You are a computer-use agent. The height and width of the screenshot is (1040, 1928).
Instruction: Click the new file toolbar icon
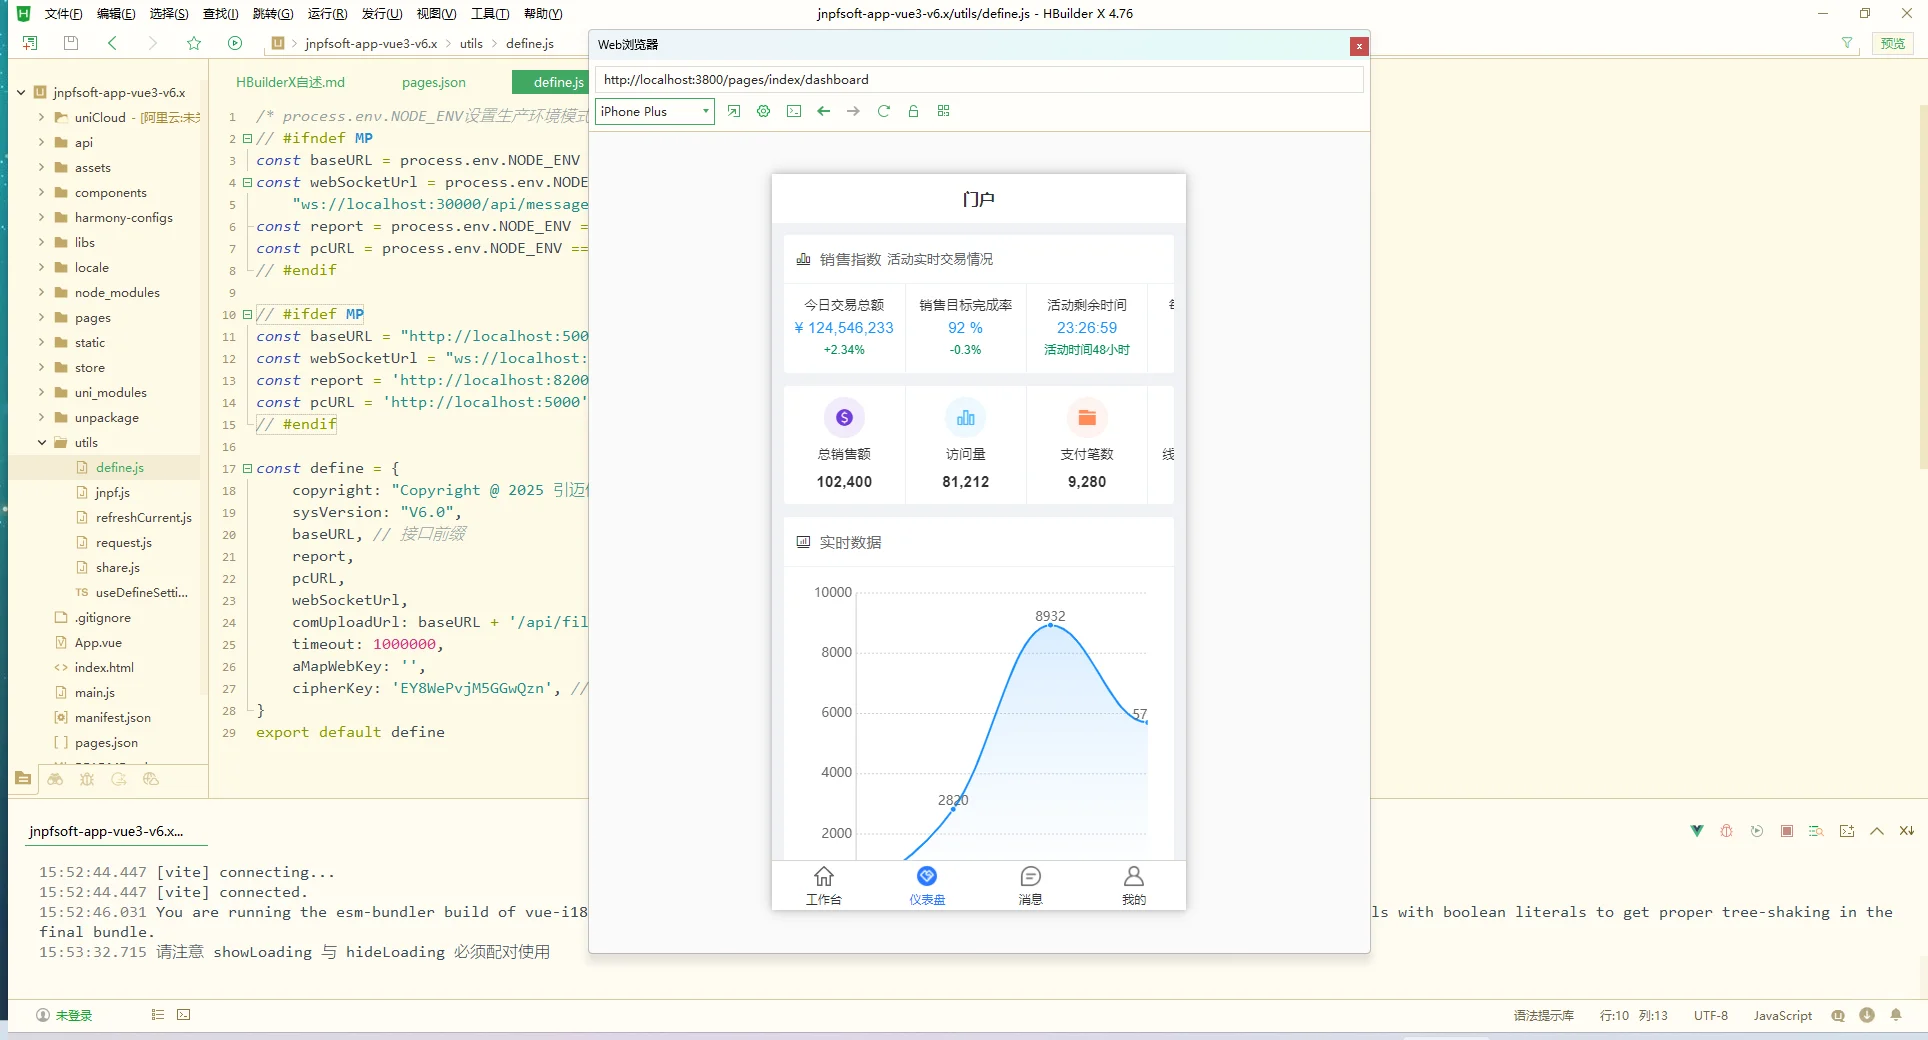(x=30, y=43)
